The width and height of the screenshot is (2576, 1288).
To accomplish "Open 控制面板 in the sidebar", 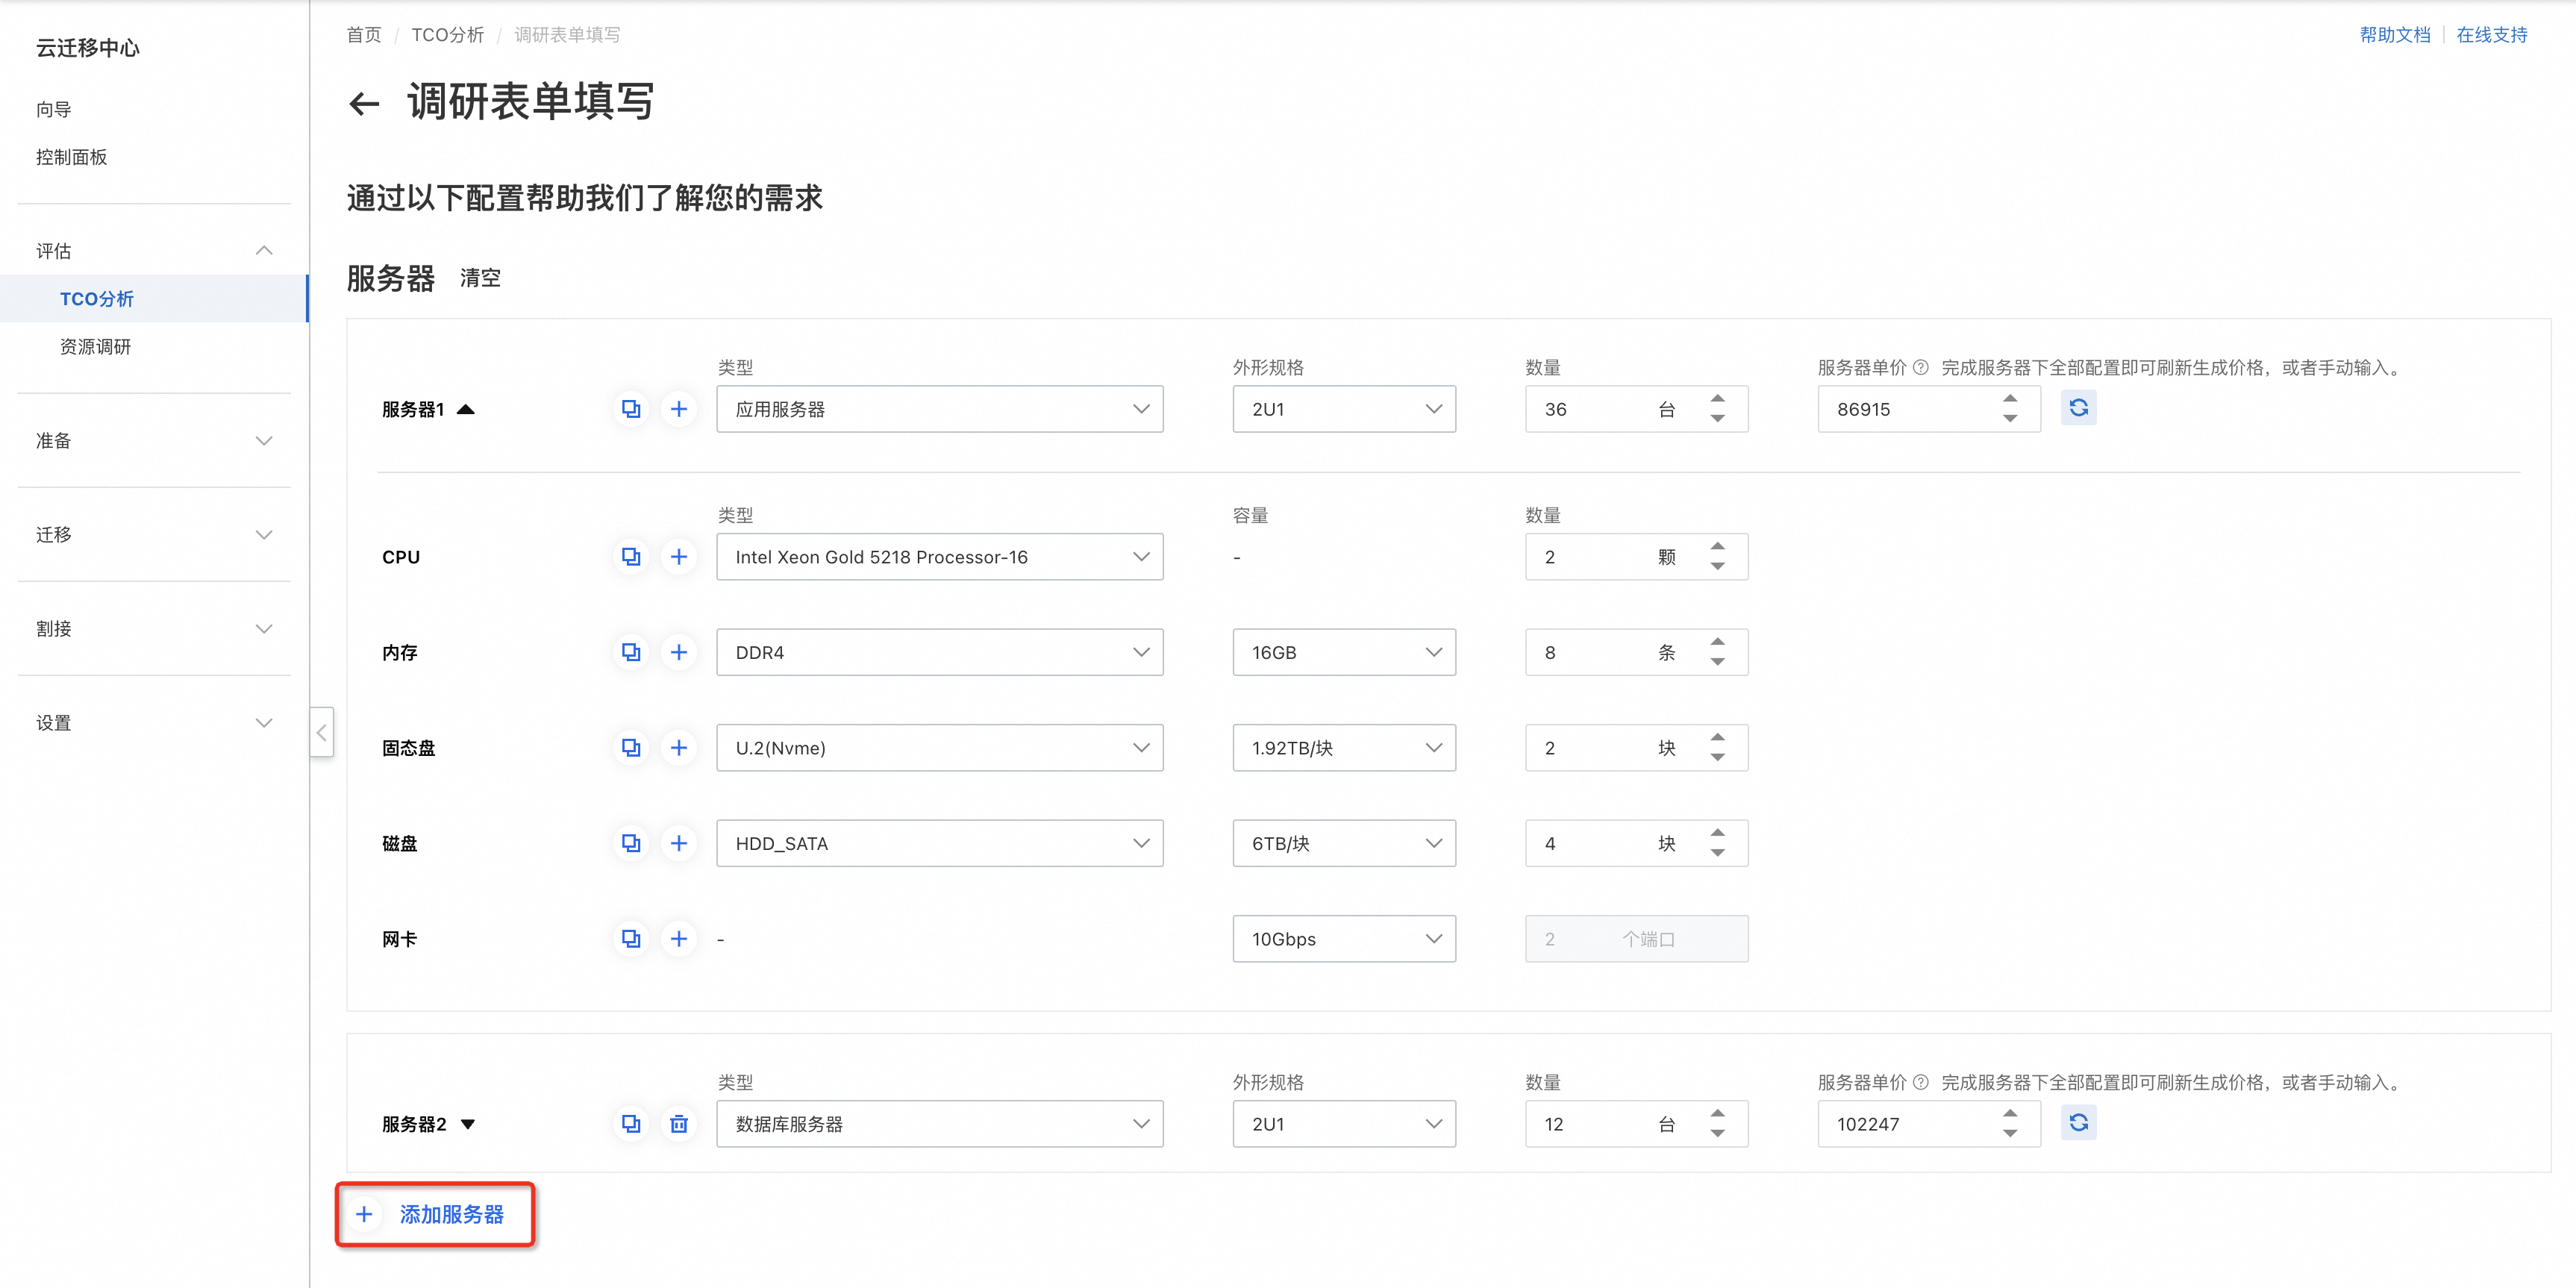I will click(x=71, y=157).
